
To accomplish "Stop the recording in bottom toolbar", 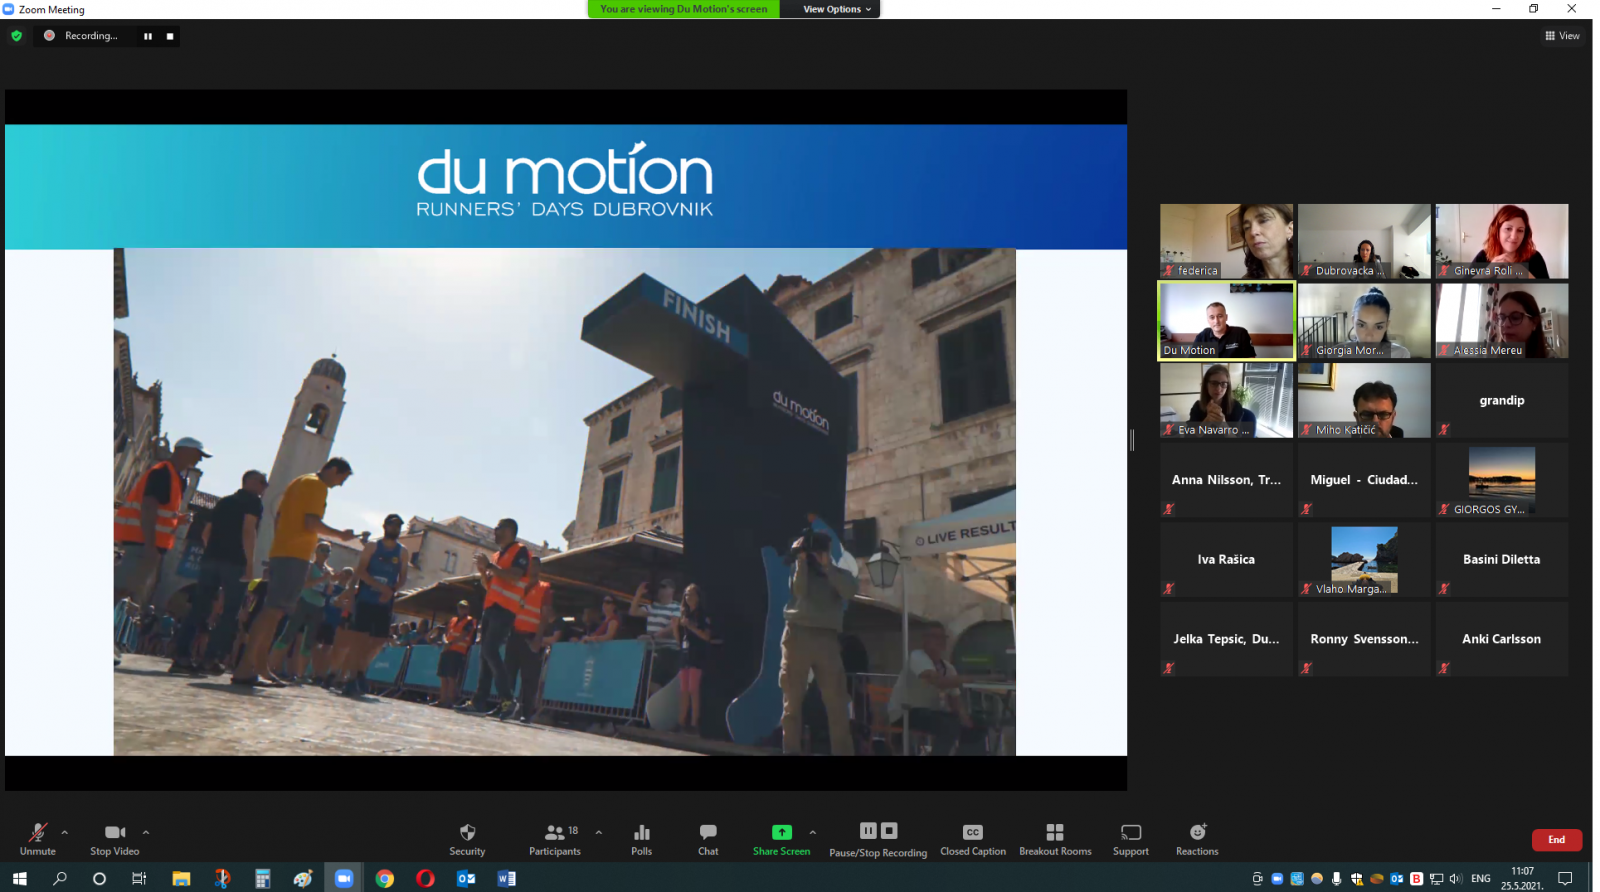I will [x=889, y=830].
